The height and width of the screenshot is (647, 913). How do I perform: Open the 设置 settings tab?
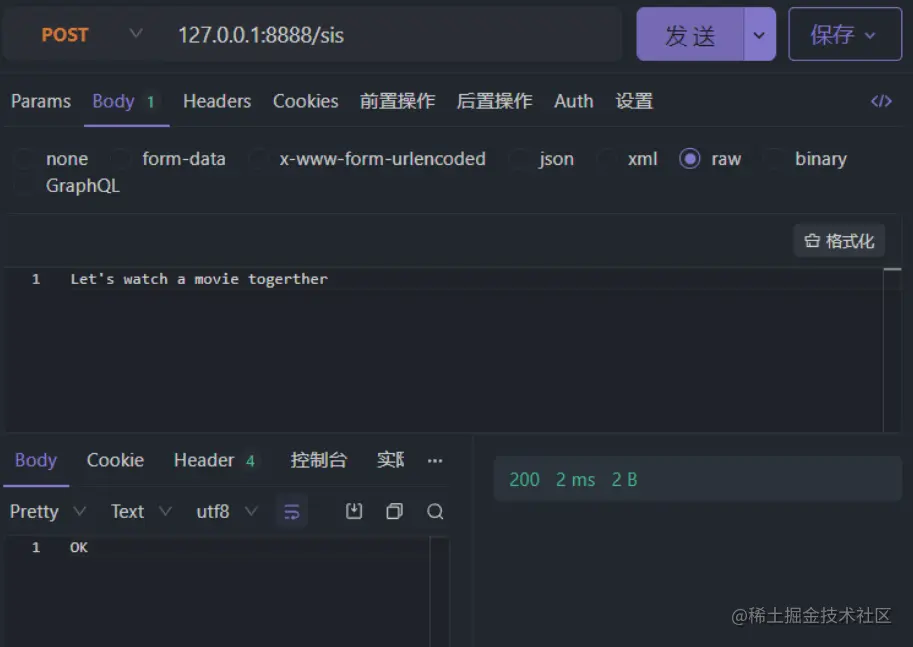pyautogui.click(x=634, y=101)
